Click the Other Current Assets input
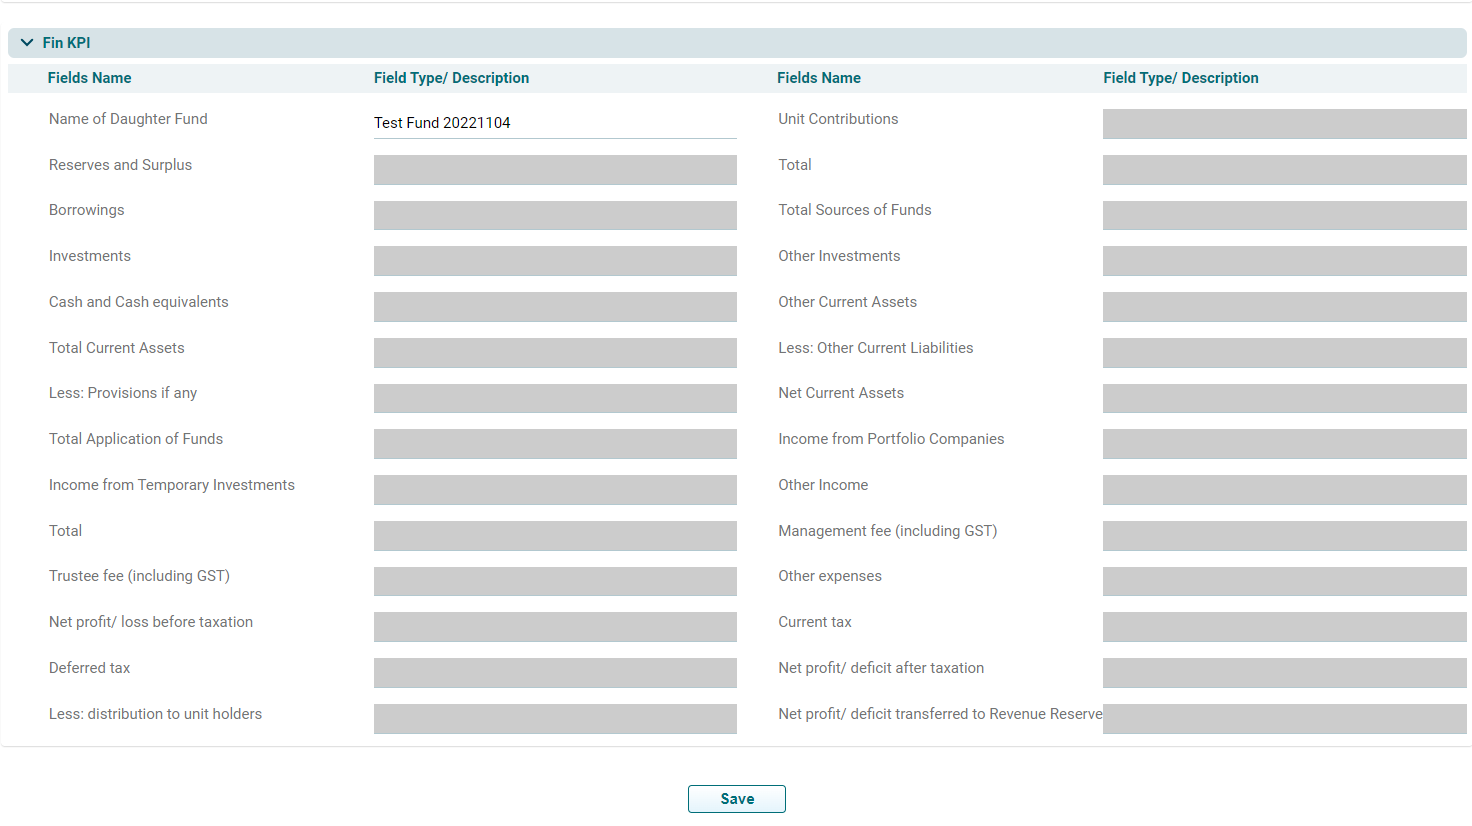The image size is (1472, 826). (1284, 307)
